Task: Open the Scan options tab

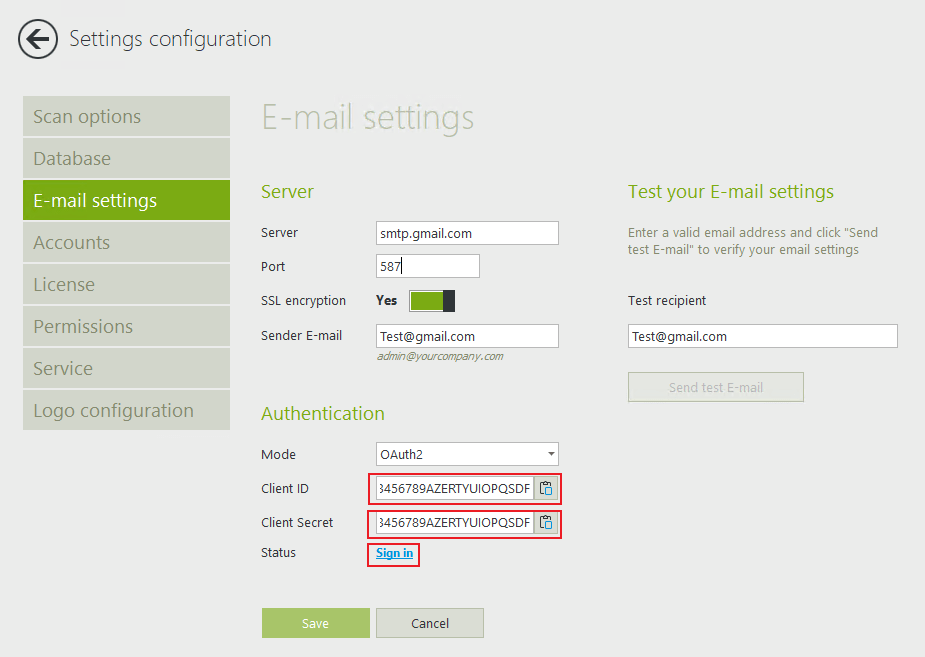Action: [126, 117]
